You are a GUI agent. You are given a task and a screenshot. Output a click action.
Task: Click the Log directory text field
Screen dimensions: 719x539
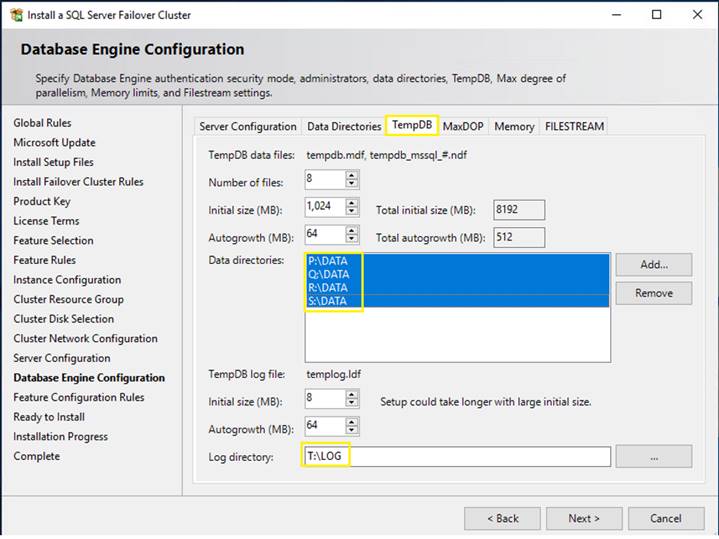click(457, 456)
